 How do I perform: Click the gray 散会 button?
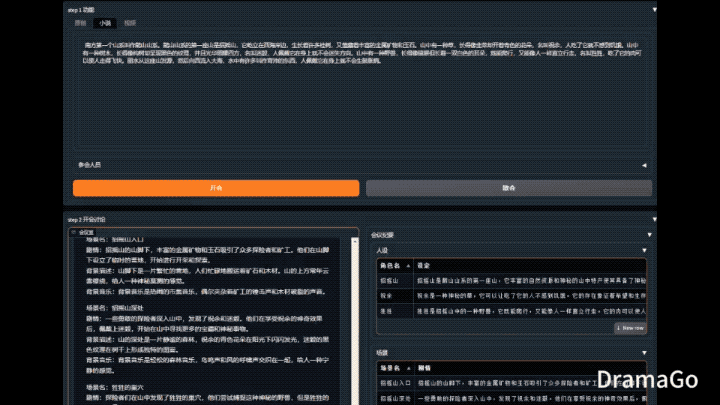coord(509,188)
